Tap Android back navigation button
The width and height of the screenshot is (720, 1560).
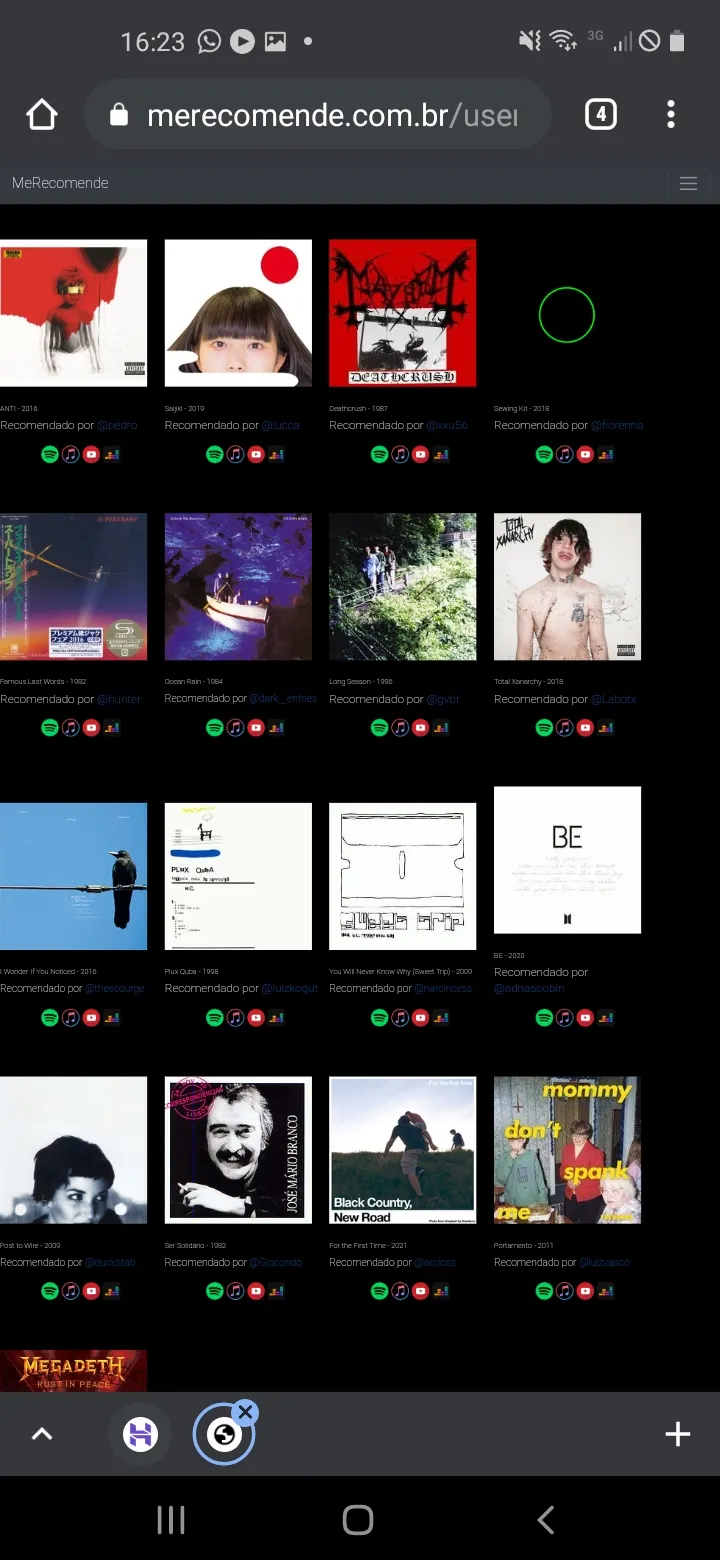pyautogui.click(x=545, y=1521)
